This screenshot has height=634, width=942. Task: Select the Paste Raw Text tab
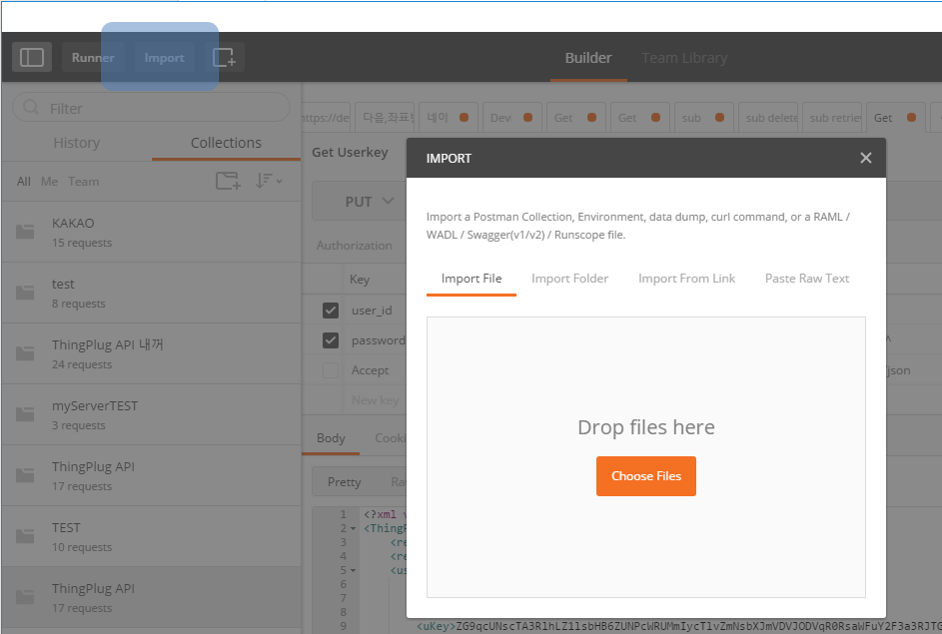(x=807, y=279)
